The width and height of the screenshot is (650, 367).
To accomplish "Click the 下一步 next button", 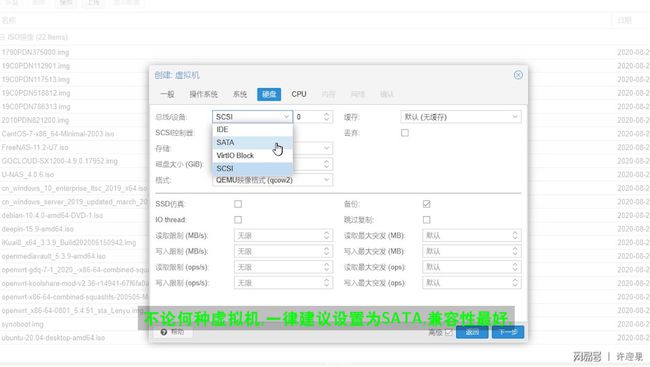I will coord(508,332).
